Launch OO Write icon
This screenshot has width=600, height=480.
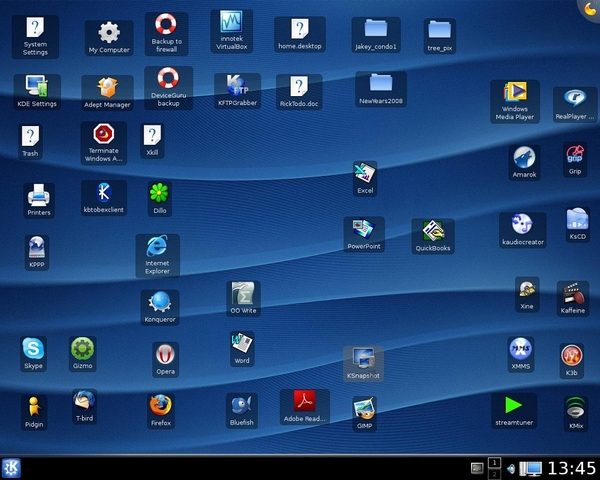tap(243, 299)
